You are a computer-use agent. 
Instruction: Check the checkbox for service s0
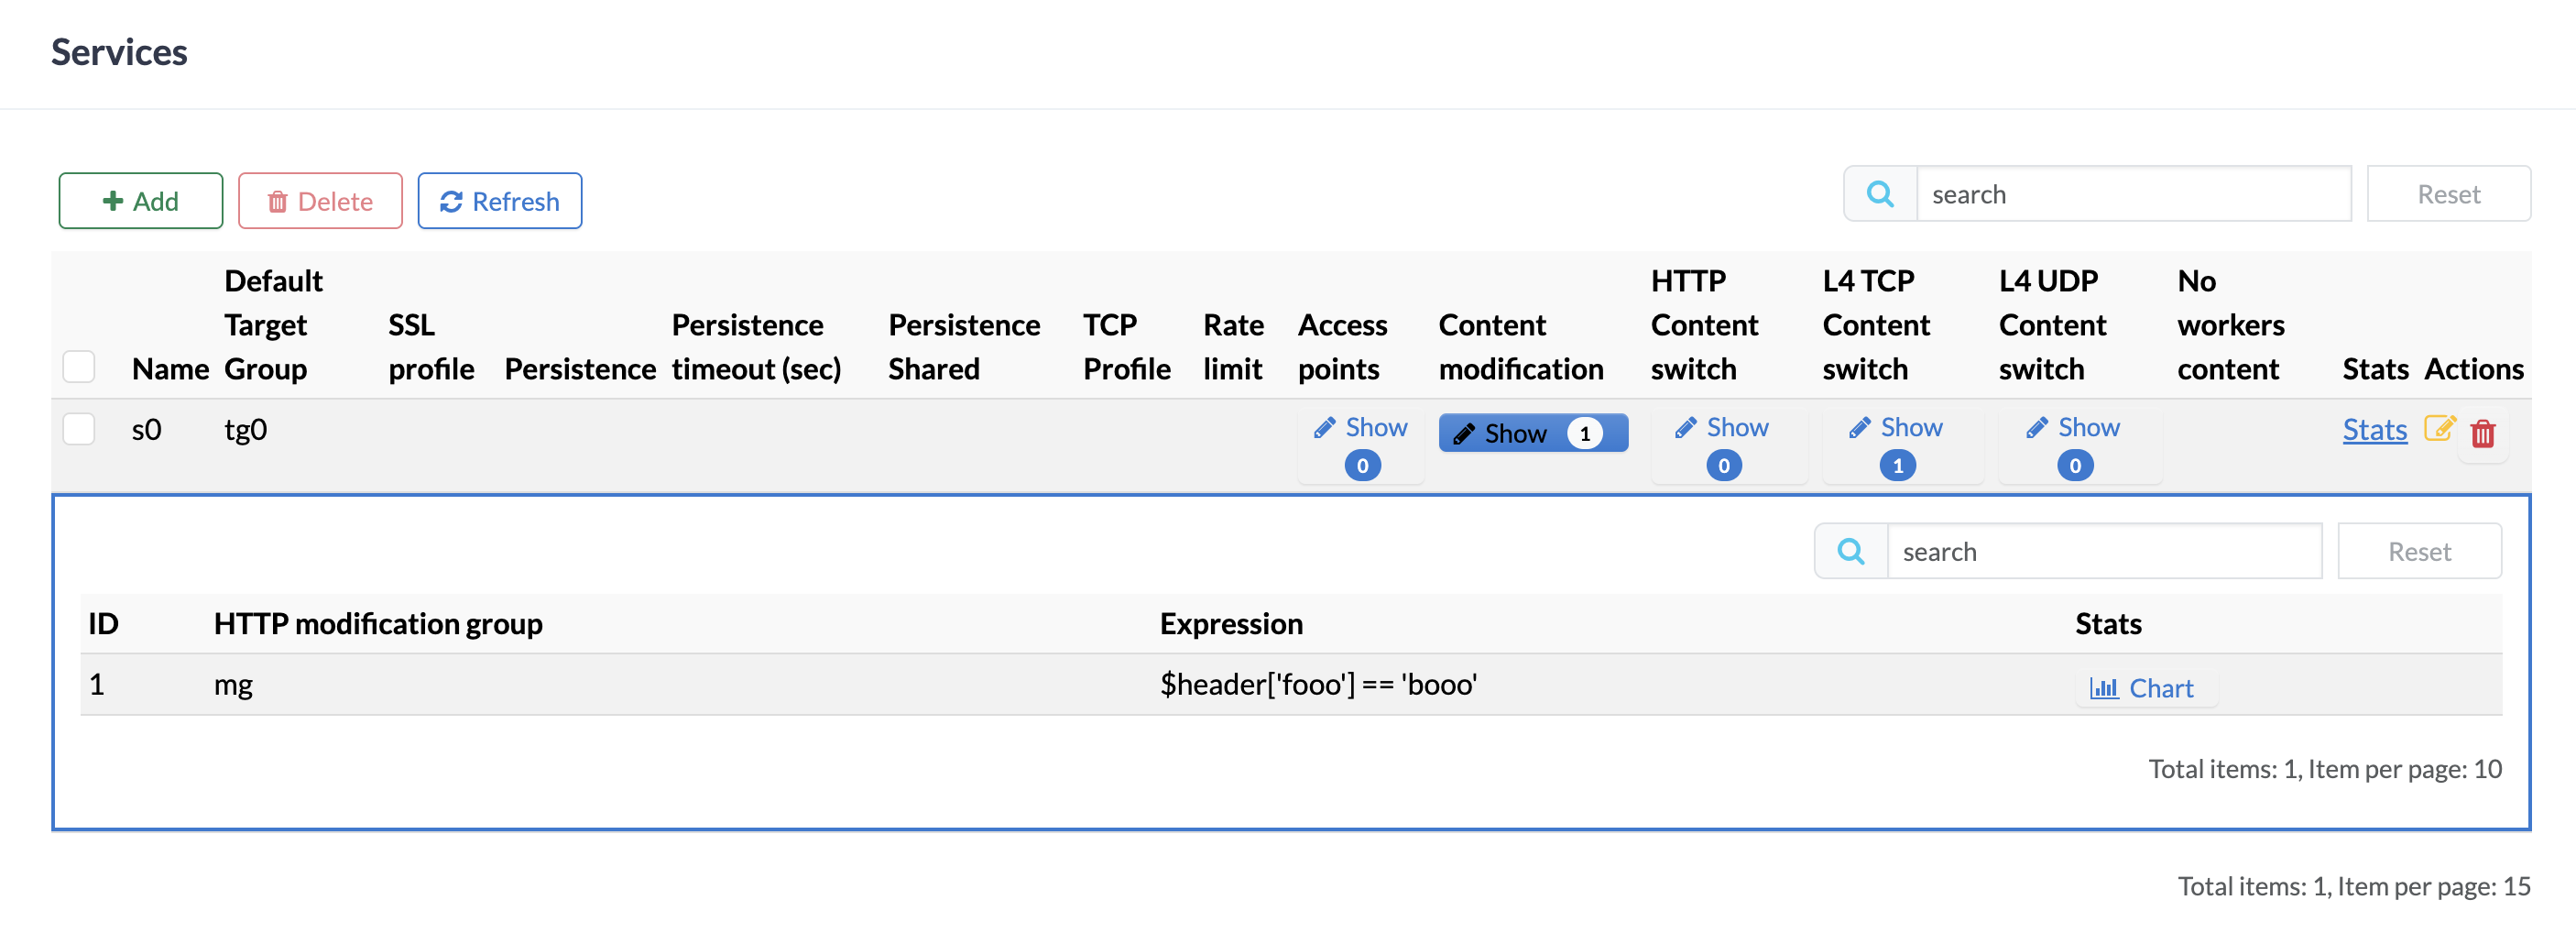click(x=79, y=429)
